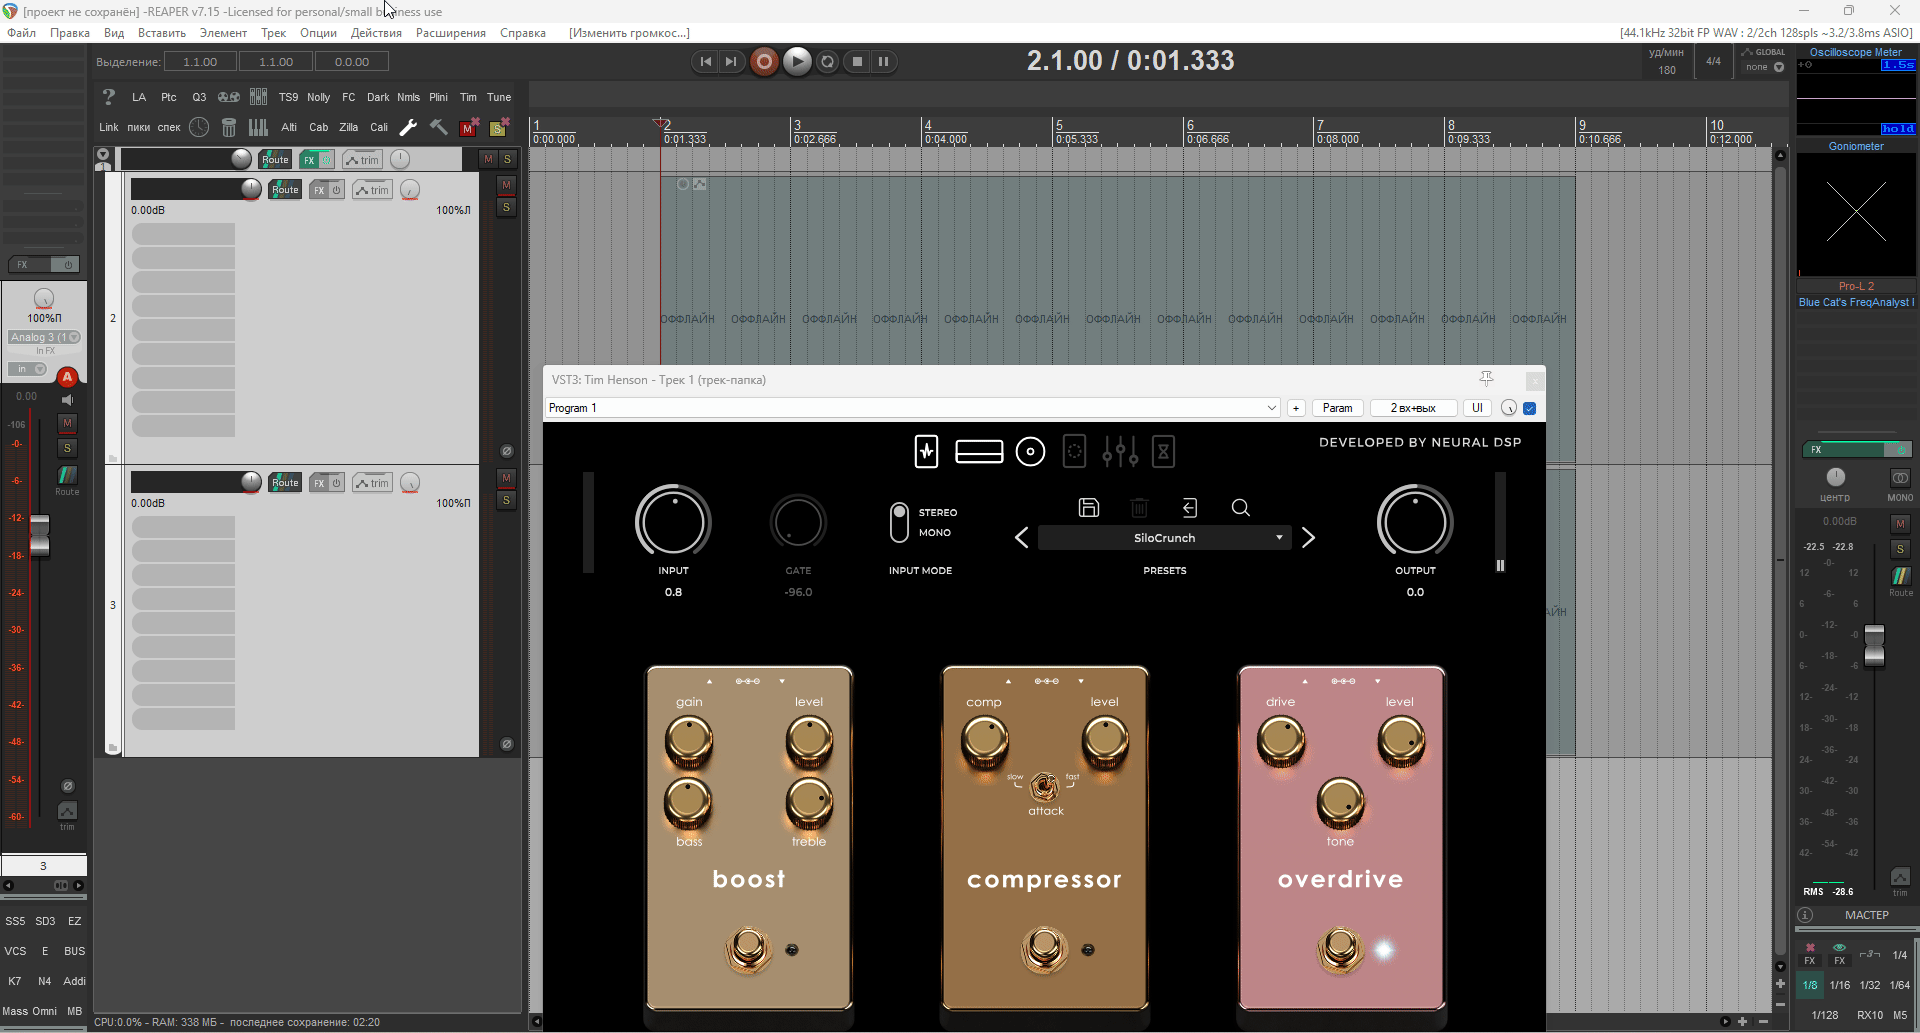Image resolution: width=1920 pixels, height=1033 pixels.
Task: Toggle STEREO/MONO input mode switch
Action: 899,522
